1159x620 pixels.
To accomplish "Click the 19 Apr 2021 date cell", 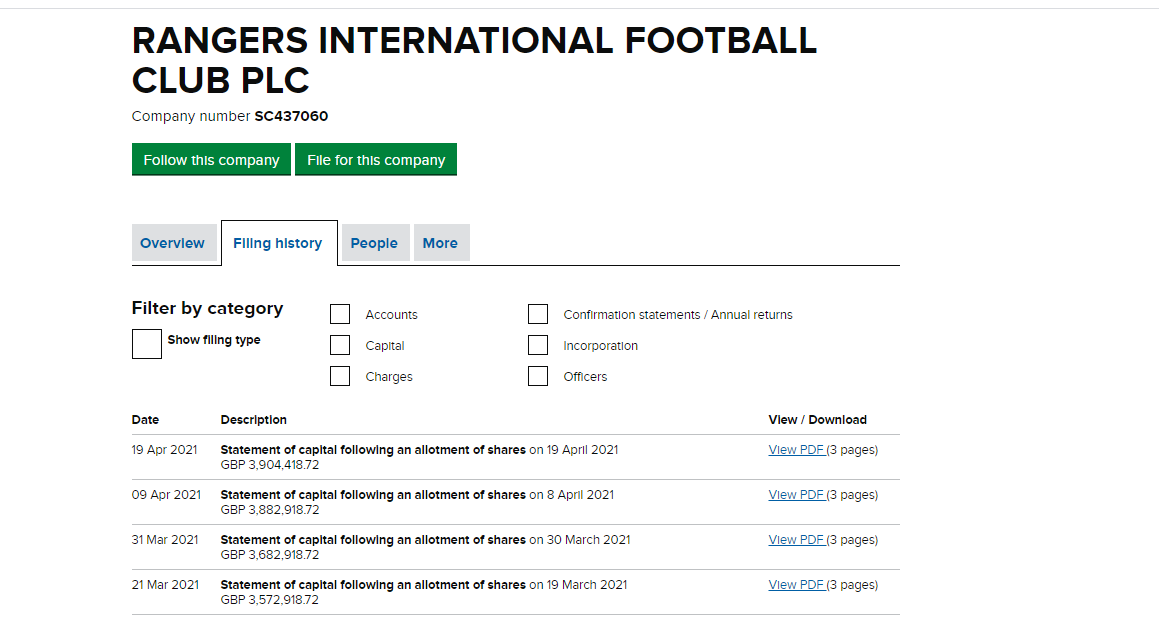I will (x=165, y=449).
